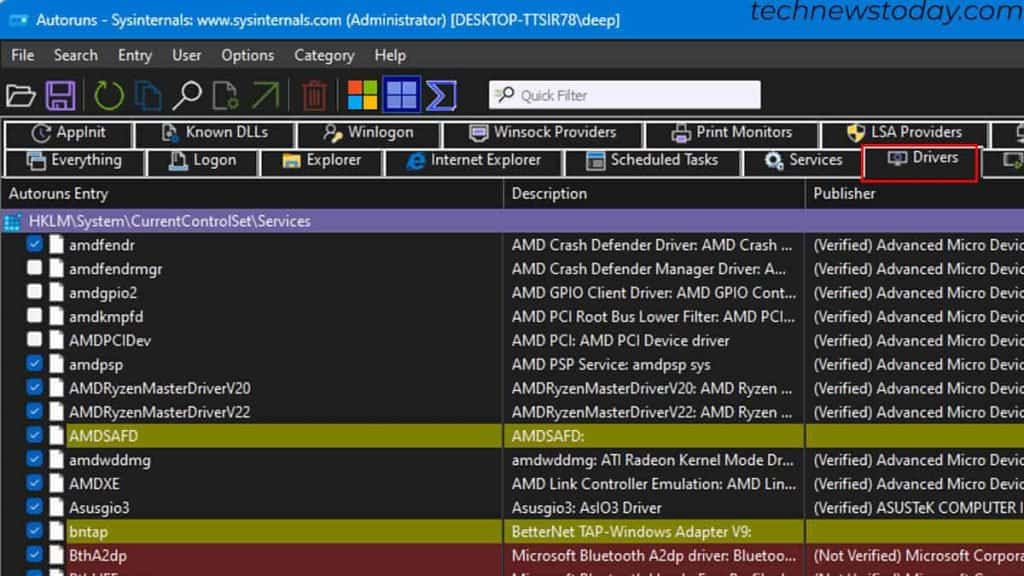Run VirusTotal scan via sigma icon
This screenshot has width=1024, height=576.
pyautogui.click(x=440, y=94)
